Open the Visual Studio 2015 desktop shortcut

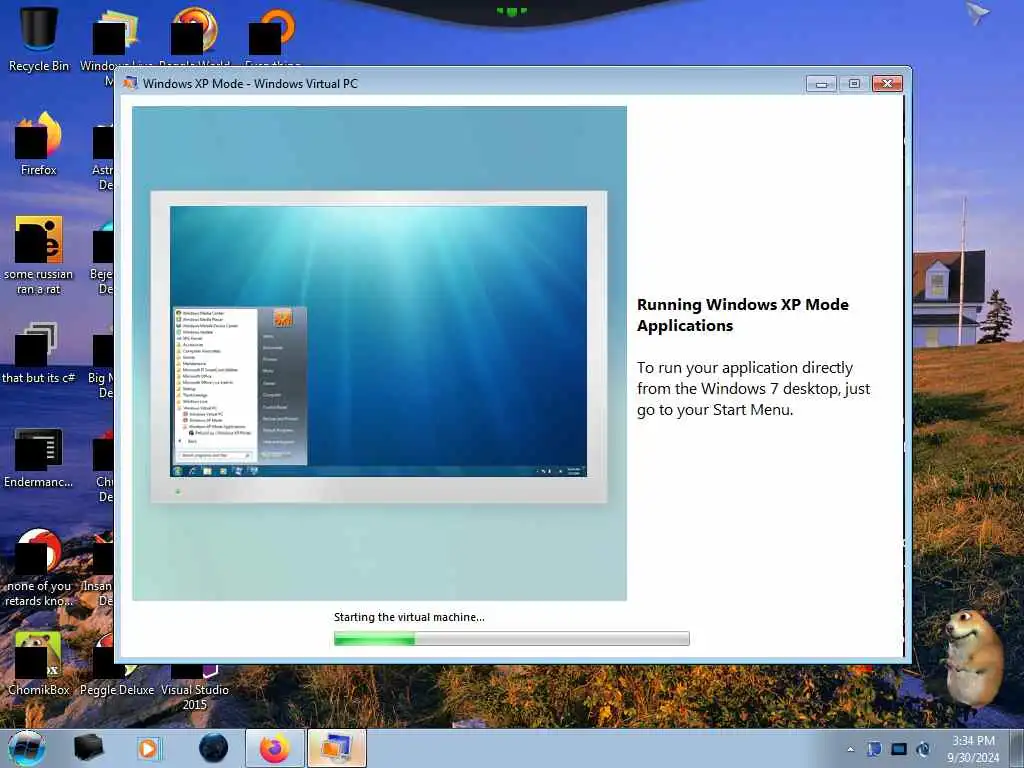click(195, 686)
